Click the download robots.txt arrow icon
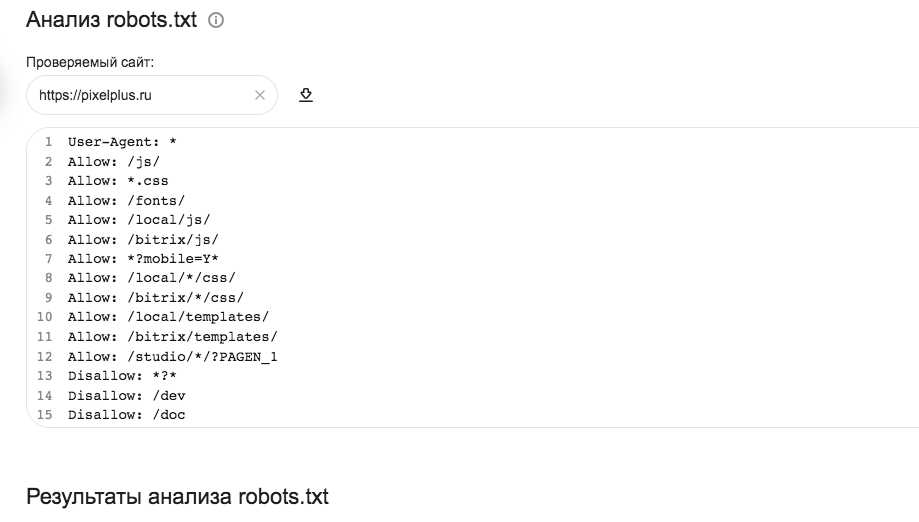Viewport: 919px width, 522px height. click(306, 95)
